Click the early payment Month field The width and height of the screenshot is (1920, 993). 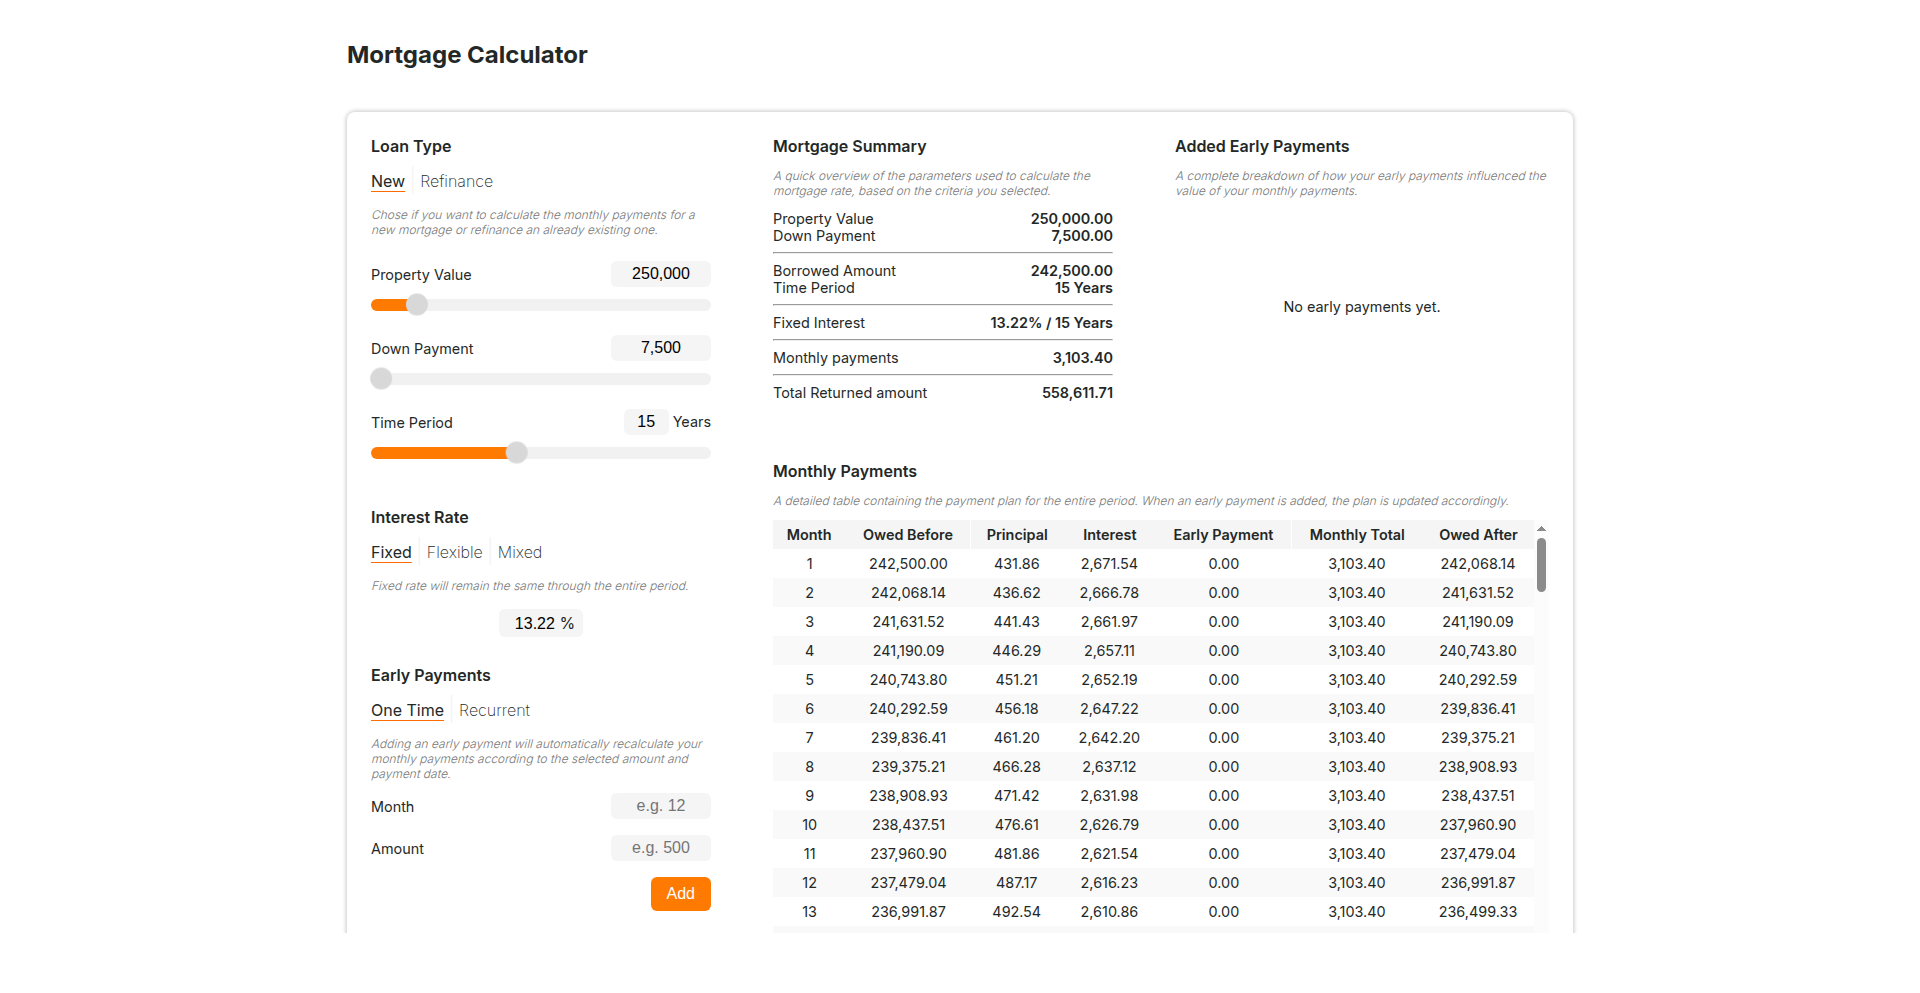[x=660, y=806]
